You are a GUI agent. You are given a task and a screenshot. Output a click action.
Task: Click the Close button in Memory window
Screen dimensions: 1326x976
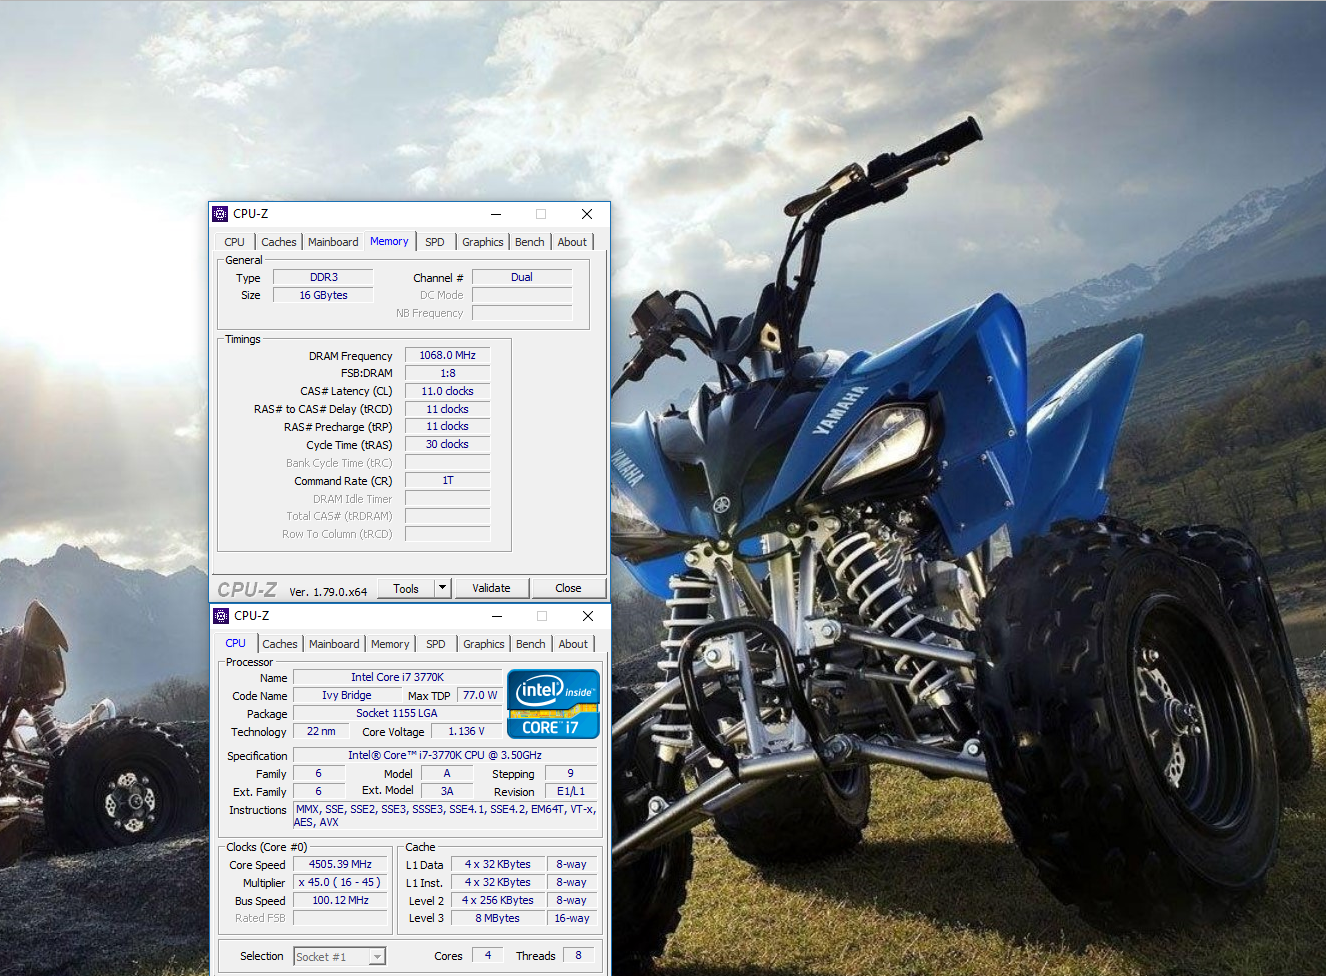pyautogui.click(x=568, y=588)
